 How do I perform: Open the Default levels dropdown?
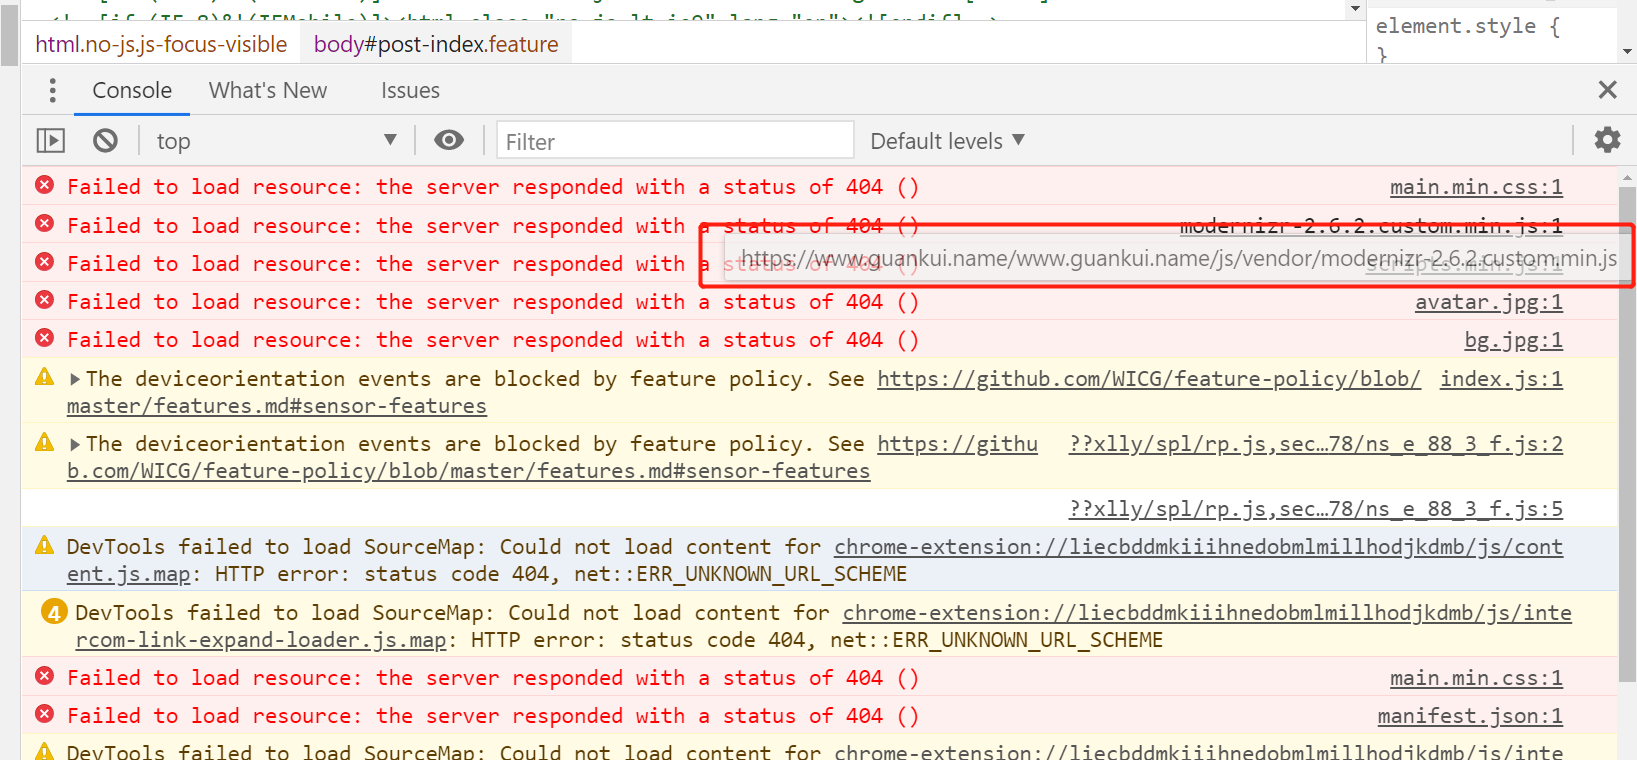pyautogui.click(x=947, y=141)
